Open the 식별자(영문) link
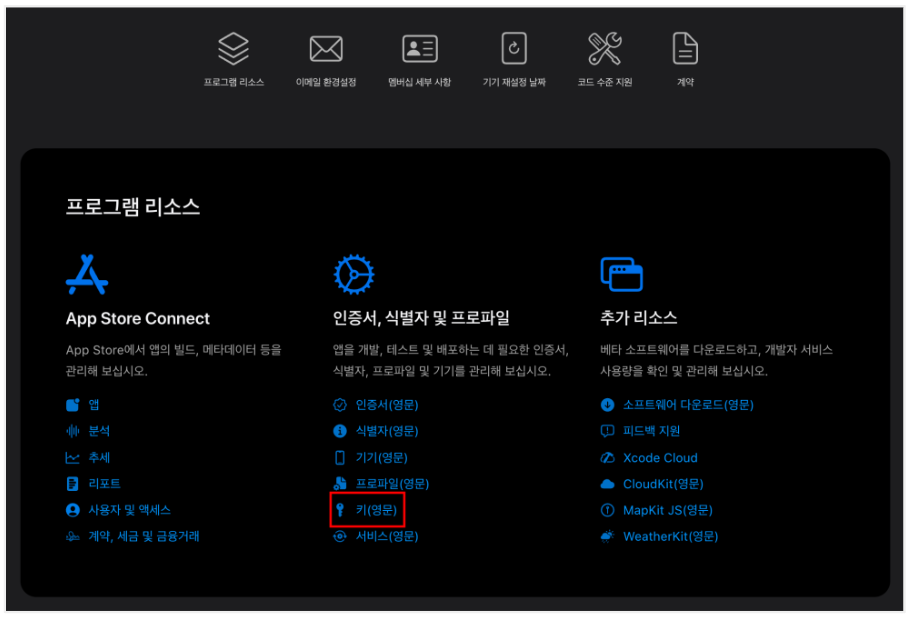Screen dimensions: 912x618 coord(387,431)
